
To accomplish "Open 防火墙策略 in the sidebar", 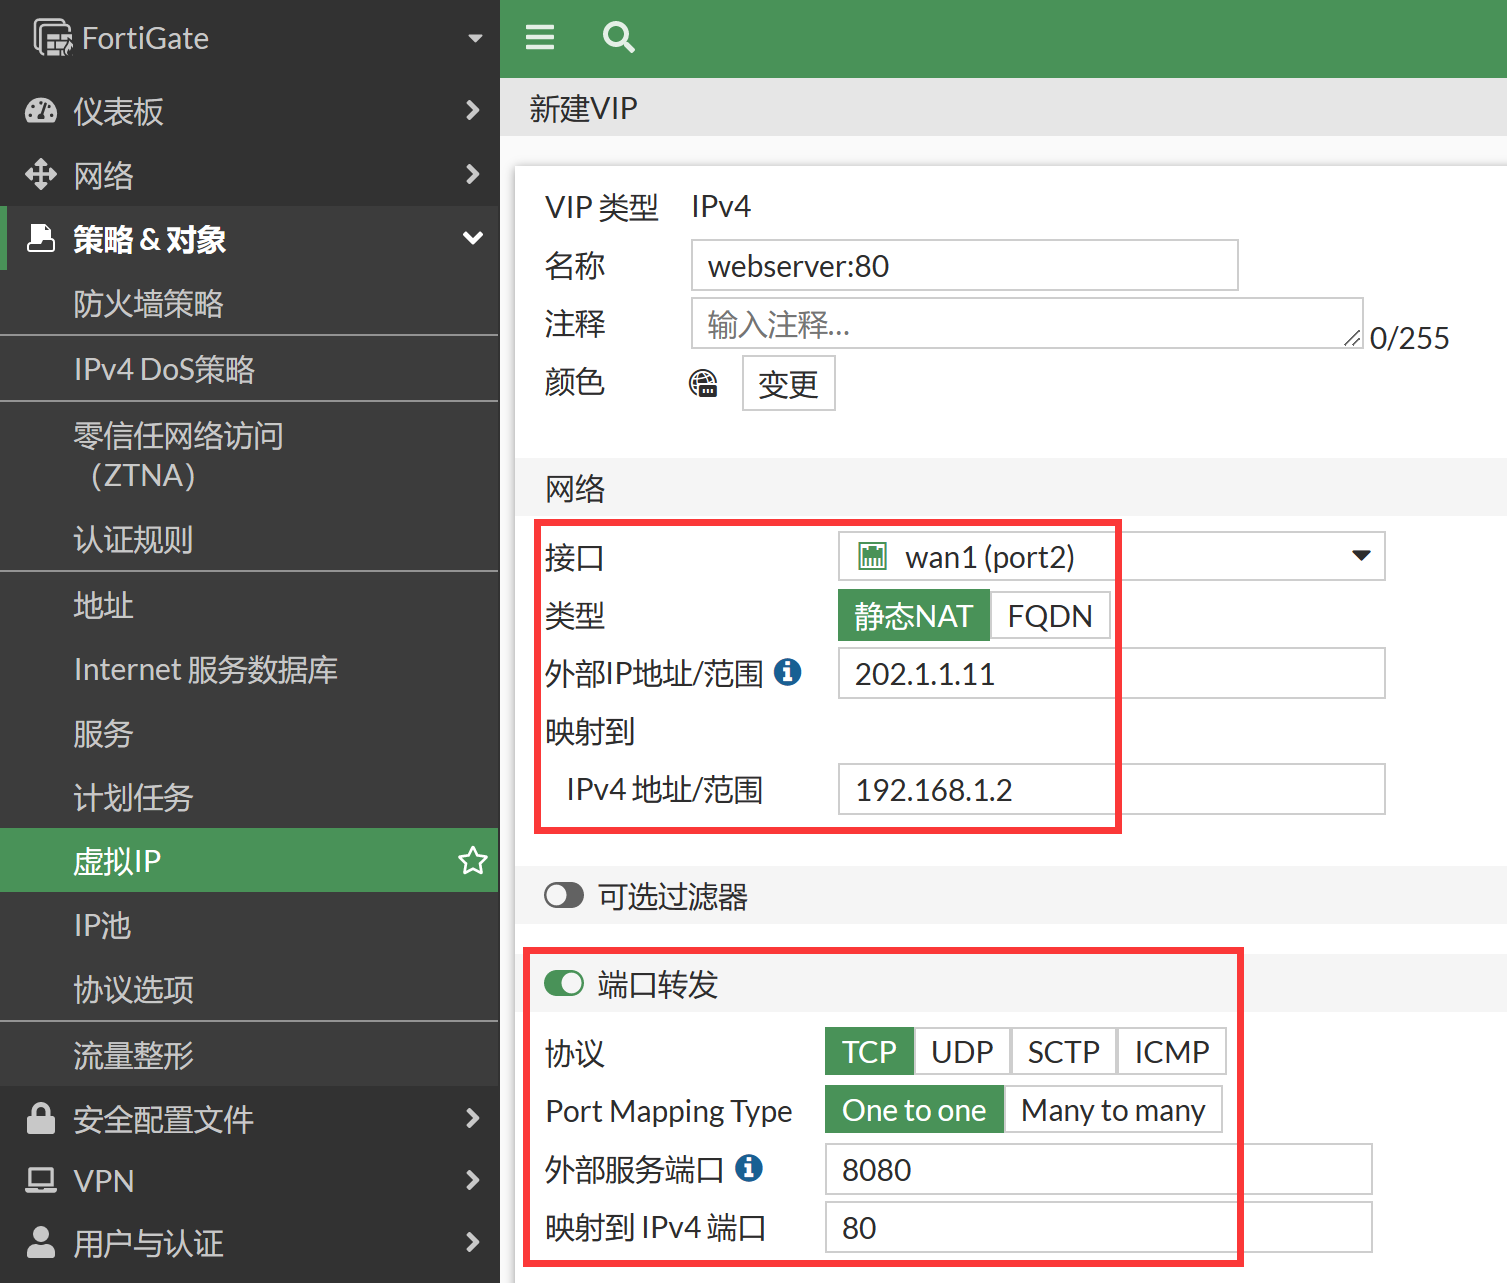I will (148, 304).
